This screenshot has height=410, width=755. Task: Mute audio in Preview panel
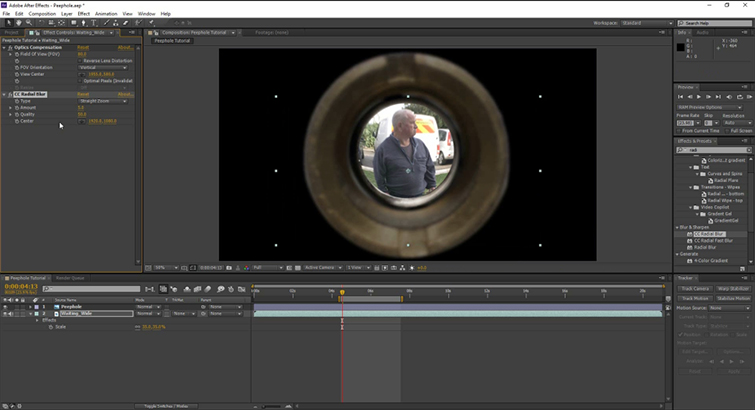tap(729, 97)
